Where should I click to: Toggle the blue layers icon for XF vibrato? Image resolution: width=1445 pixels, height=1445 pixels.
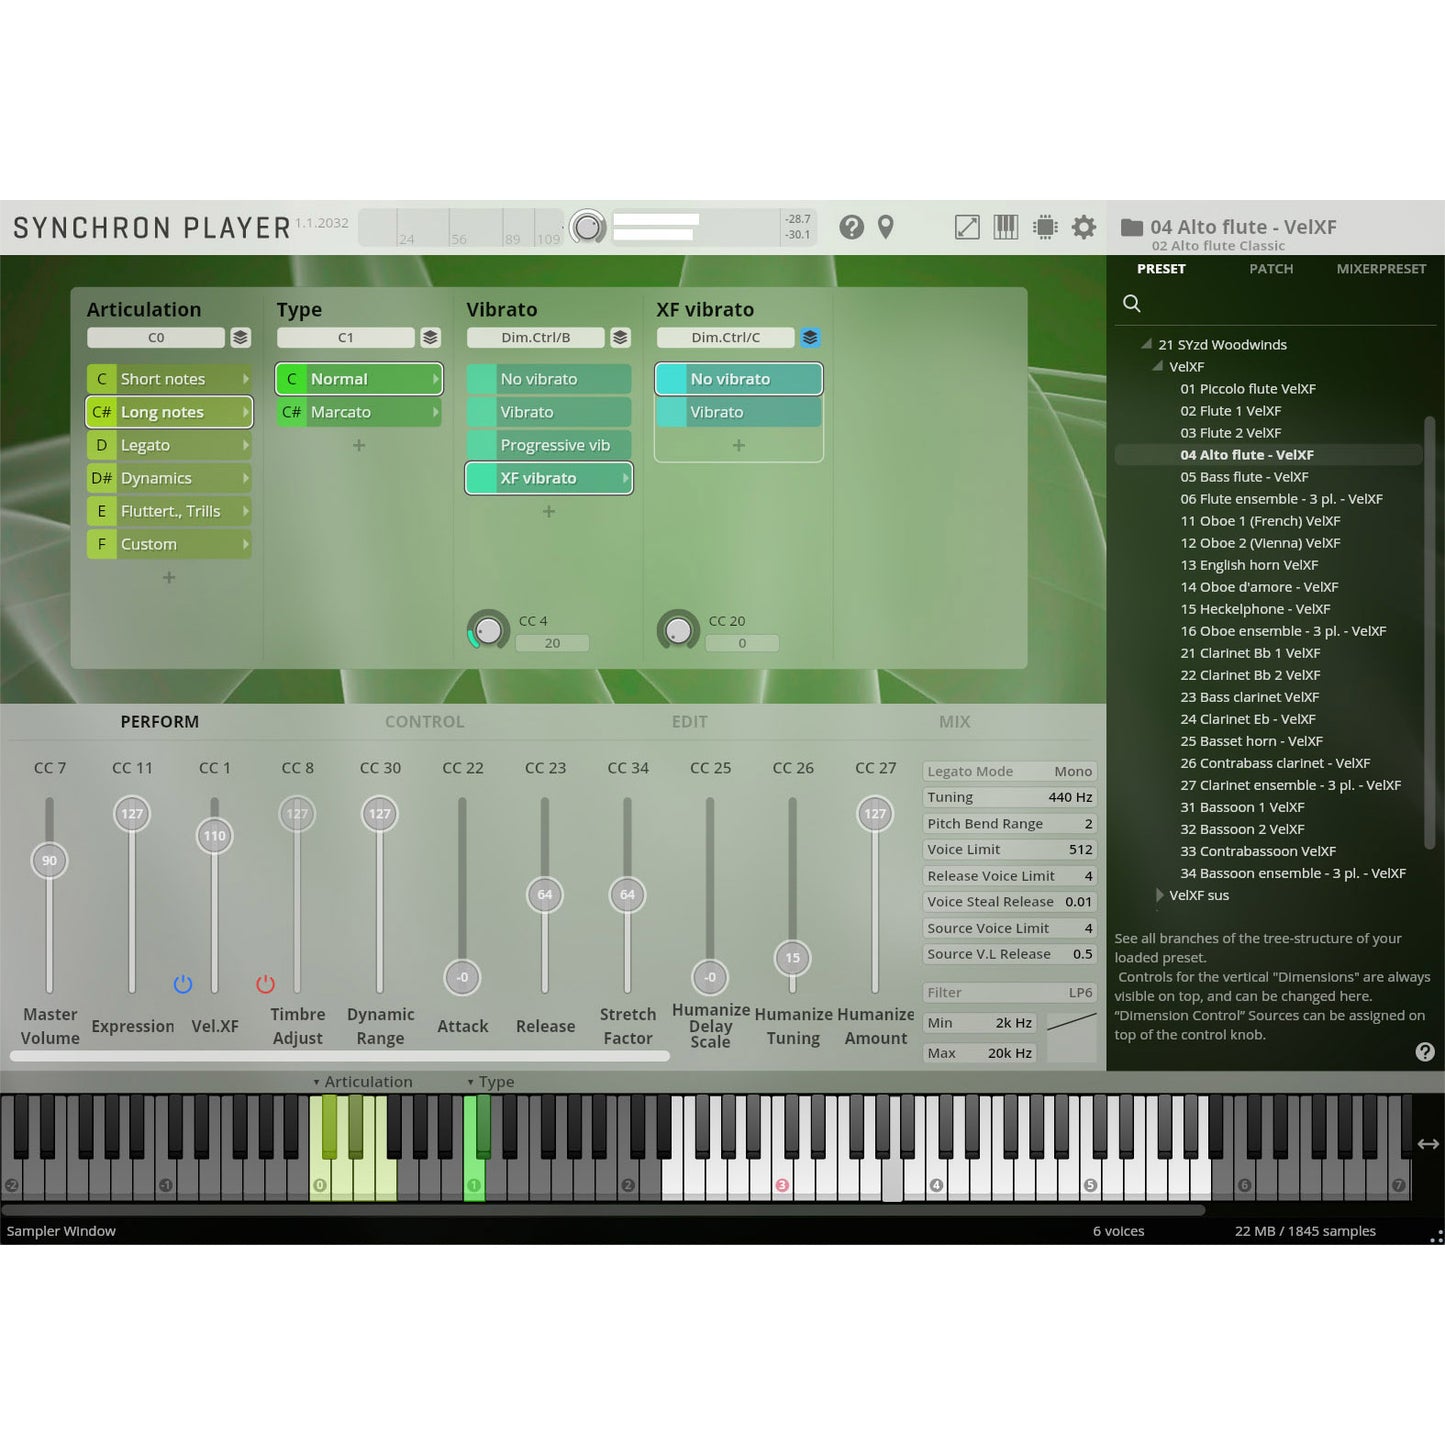click(810, 338)
